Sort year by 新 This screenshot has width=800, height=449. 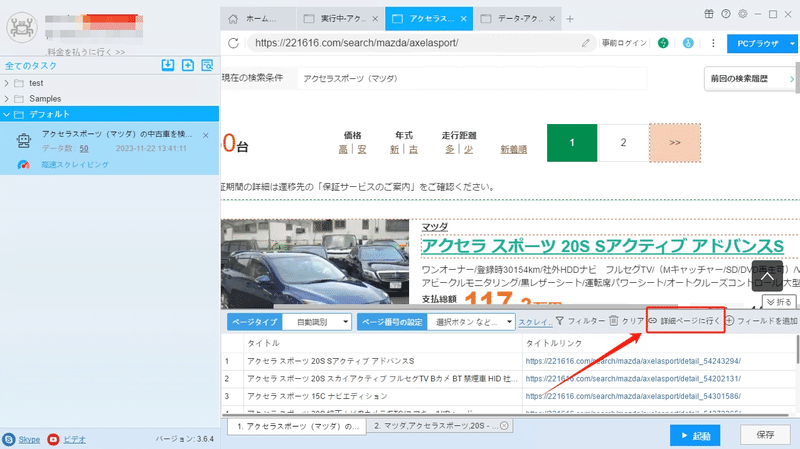point(394,149)
